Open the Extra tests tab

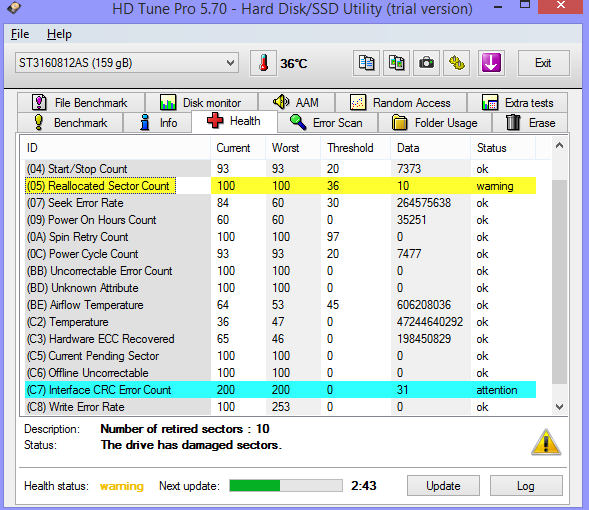(x=517, y=103)
